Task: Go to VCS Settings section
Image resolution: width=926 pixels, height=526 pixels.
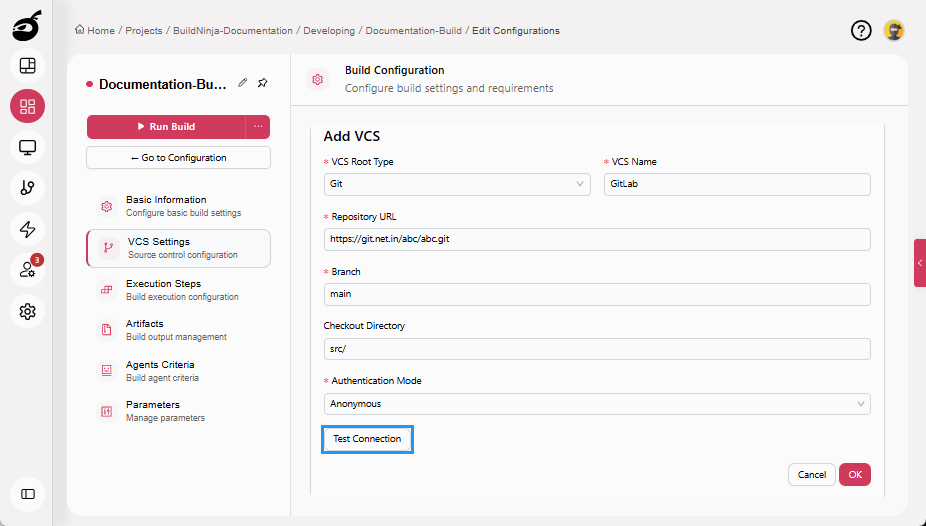Action: tap(178, 248)
